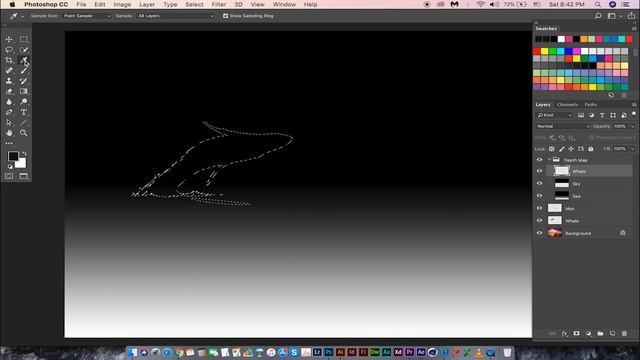Image resolution: width=640 pixels, height=360 pixels.
Task: Delete layer trash button
Action: point(624,333)
